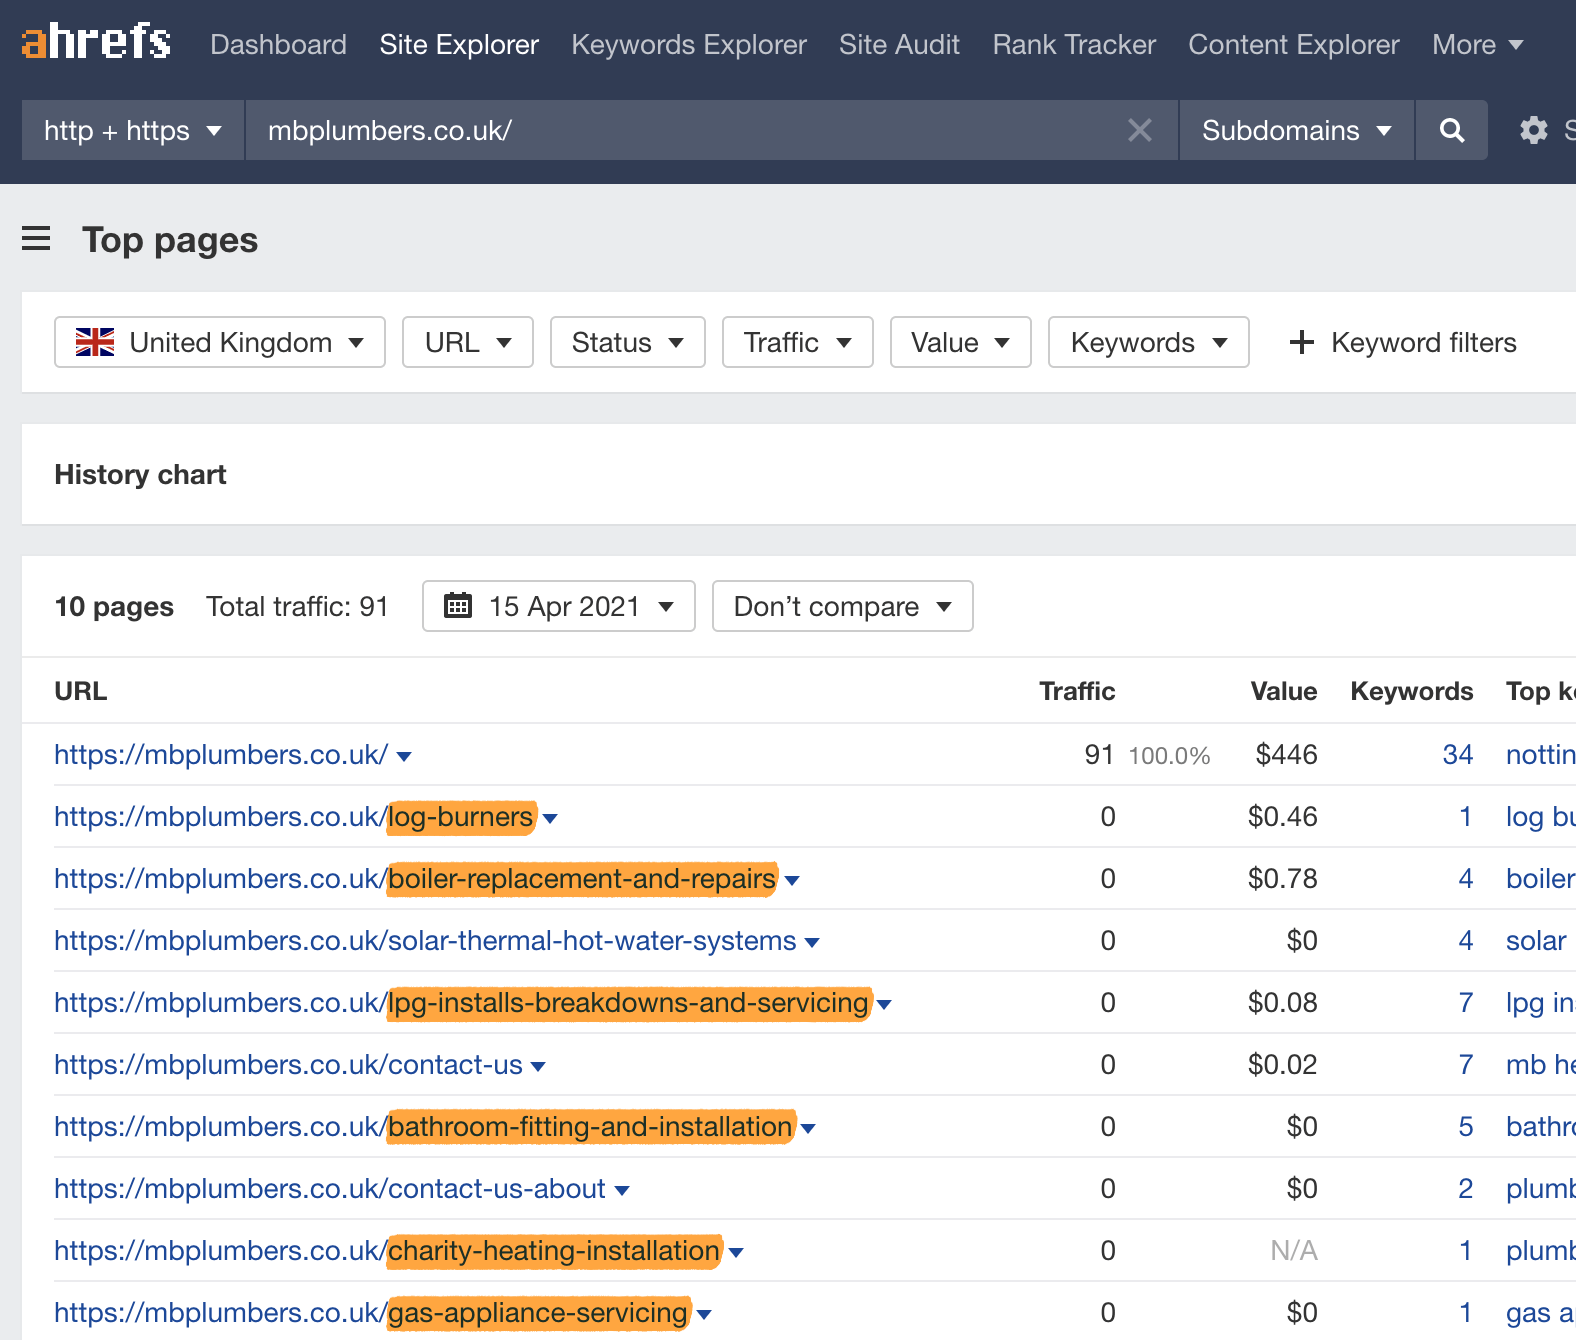Switch to the Keywords Explorer tab
The height and width of the screenshot is (1340, 1576).
point(688,45)
